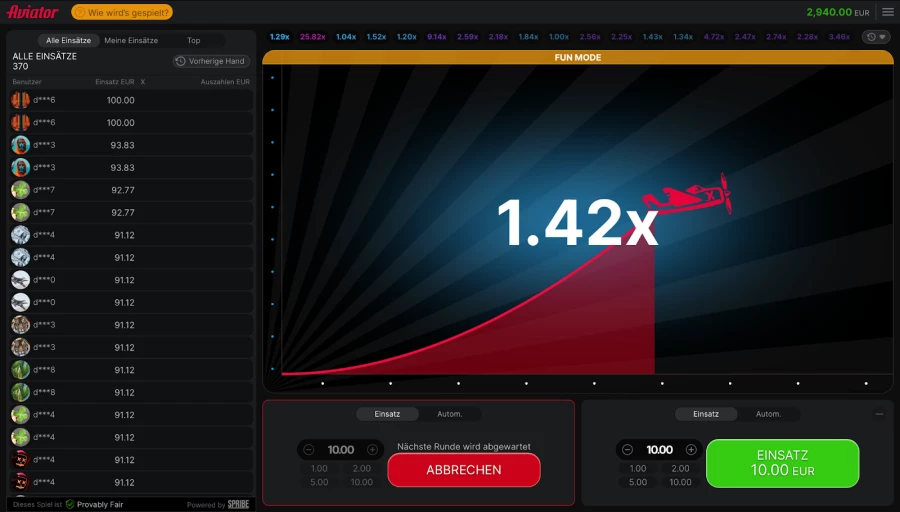Show Vorherige Hand results
Screen dimensions: 900x512
(x=210, y=61)
